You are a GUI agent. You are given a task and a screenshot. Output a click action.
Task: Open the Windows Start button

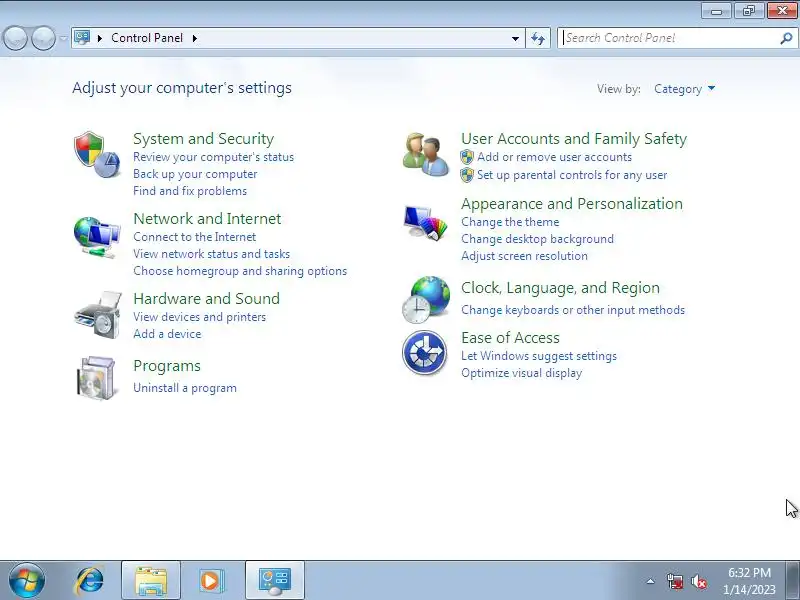coord(27,581)
